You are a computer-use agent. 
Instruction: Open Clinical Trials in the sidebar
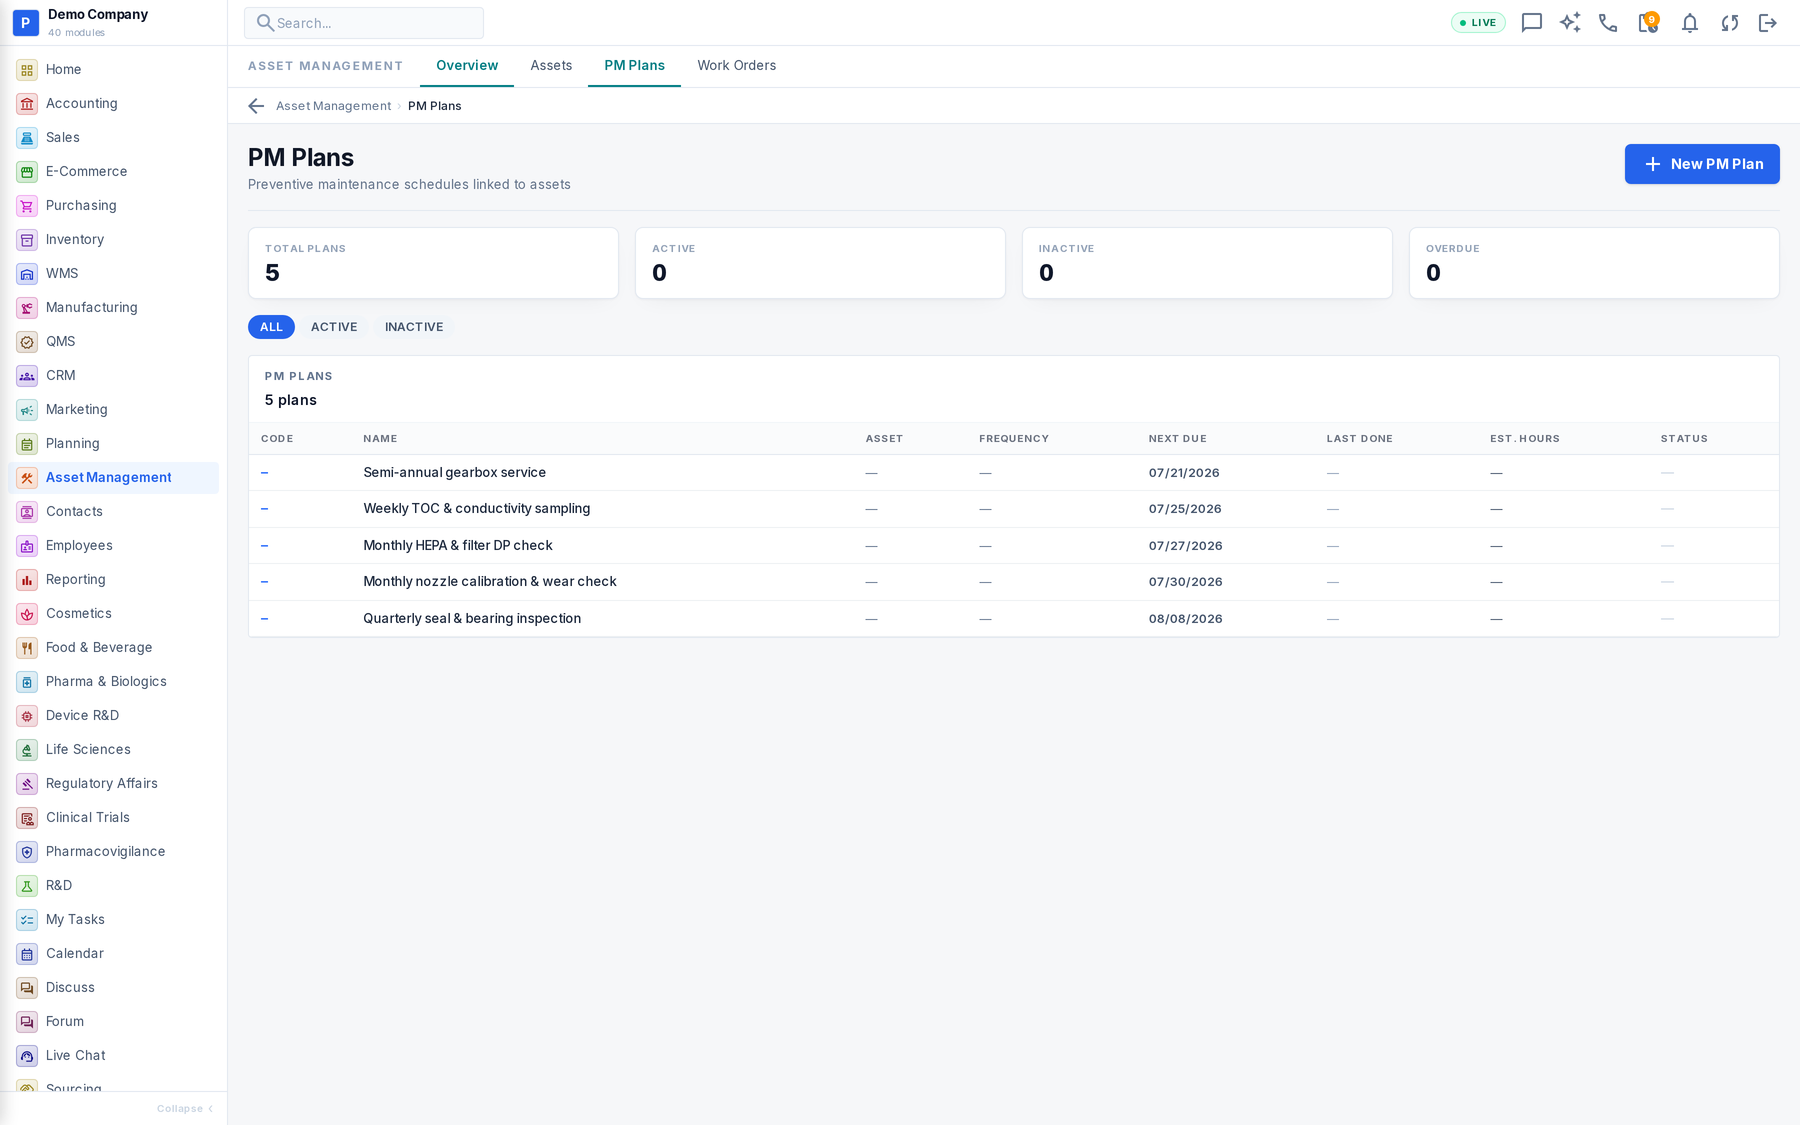point(113,818)
